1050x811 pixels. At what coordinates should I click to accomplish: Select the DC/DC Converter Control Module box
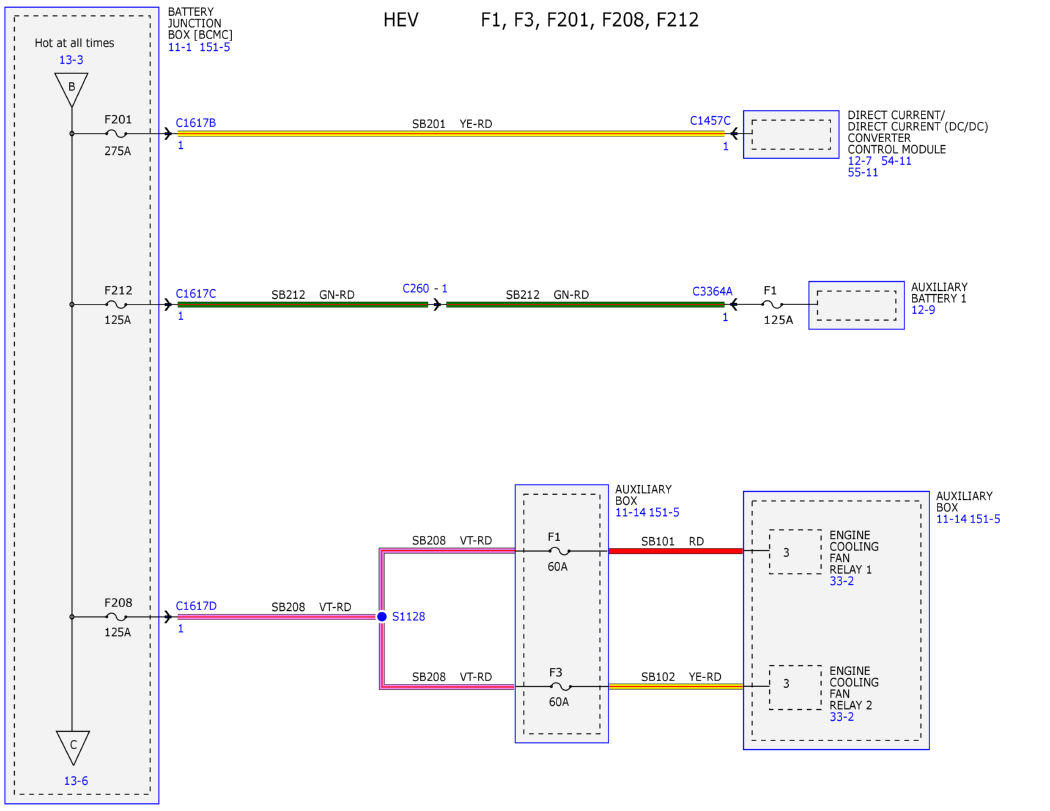[x=791, y=135]
